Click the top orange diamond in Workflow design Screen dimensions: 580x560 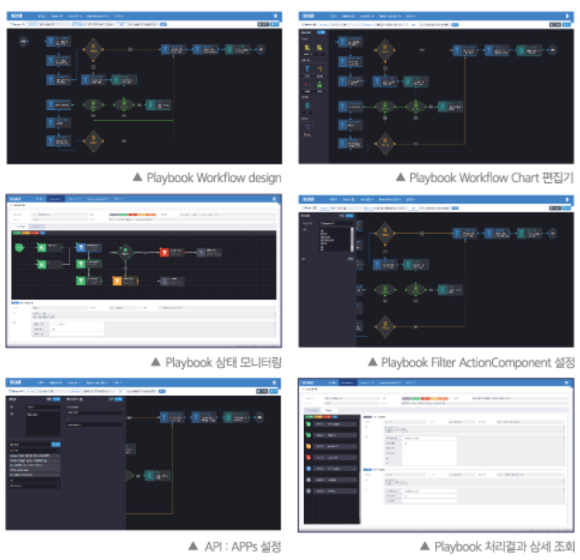point(93,49)
